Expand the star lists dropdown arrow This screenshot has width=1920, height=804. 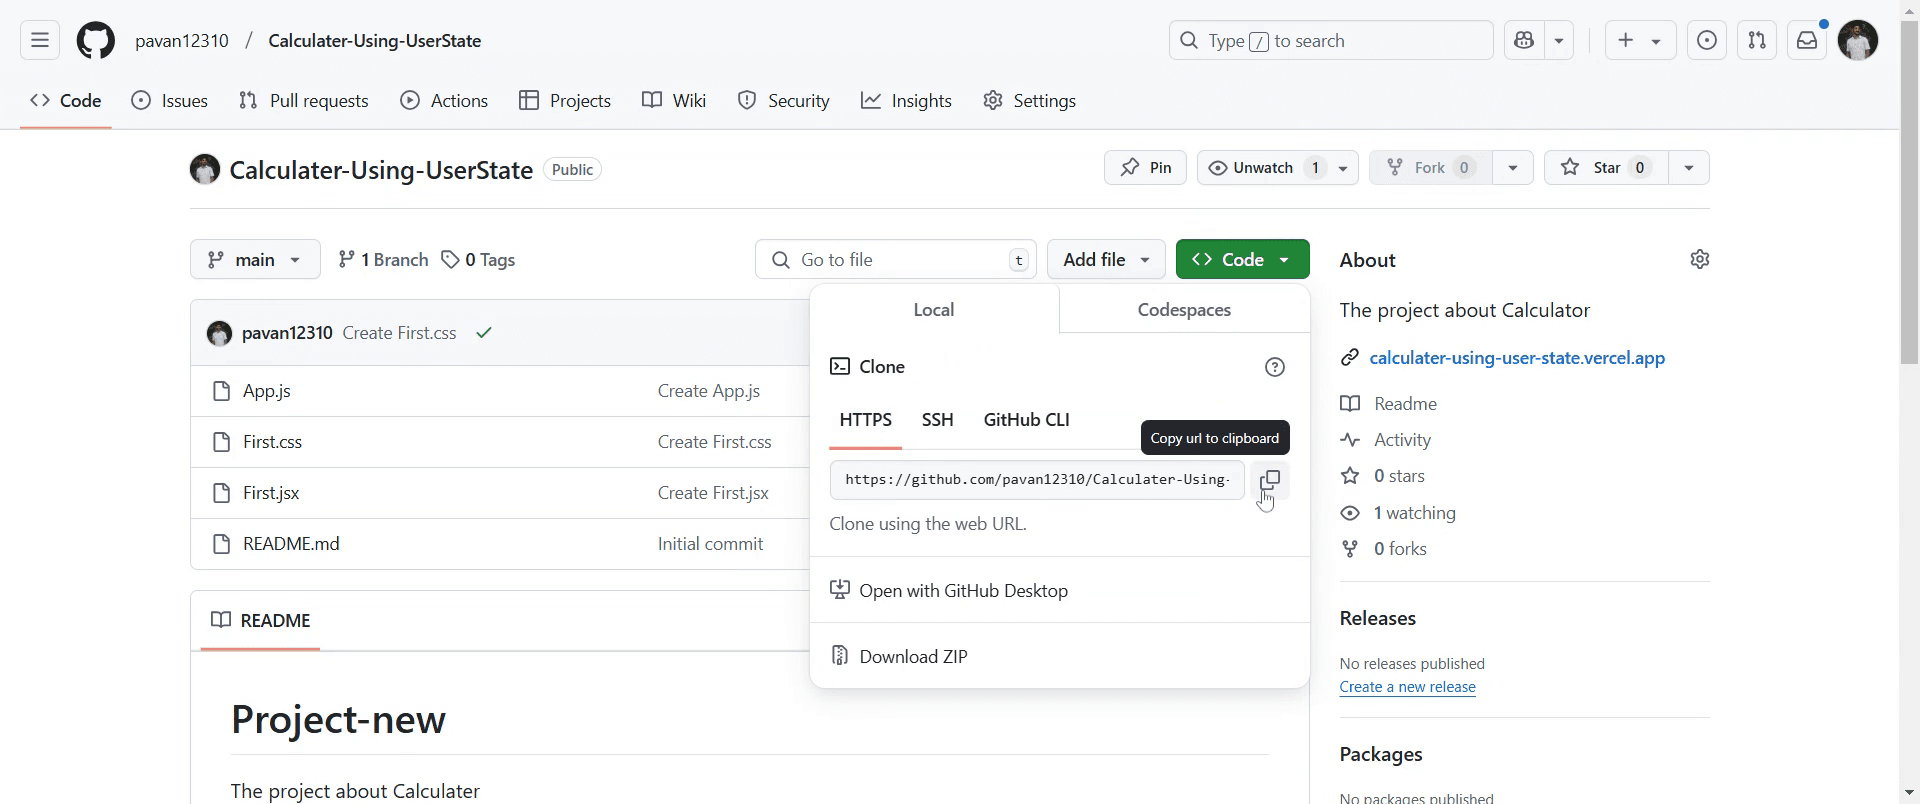click(x=1689, y=168)
